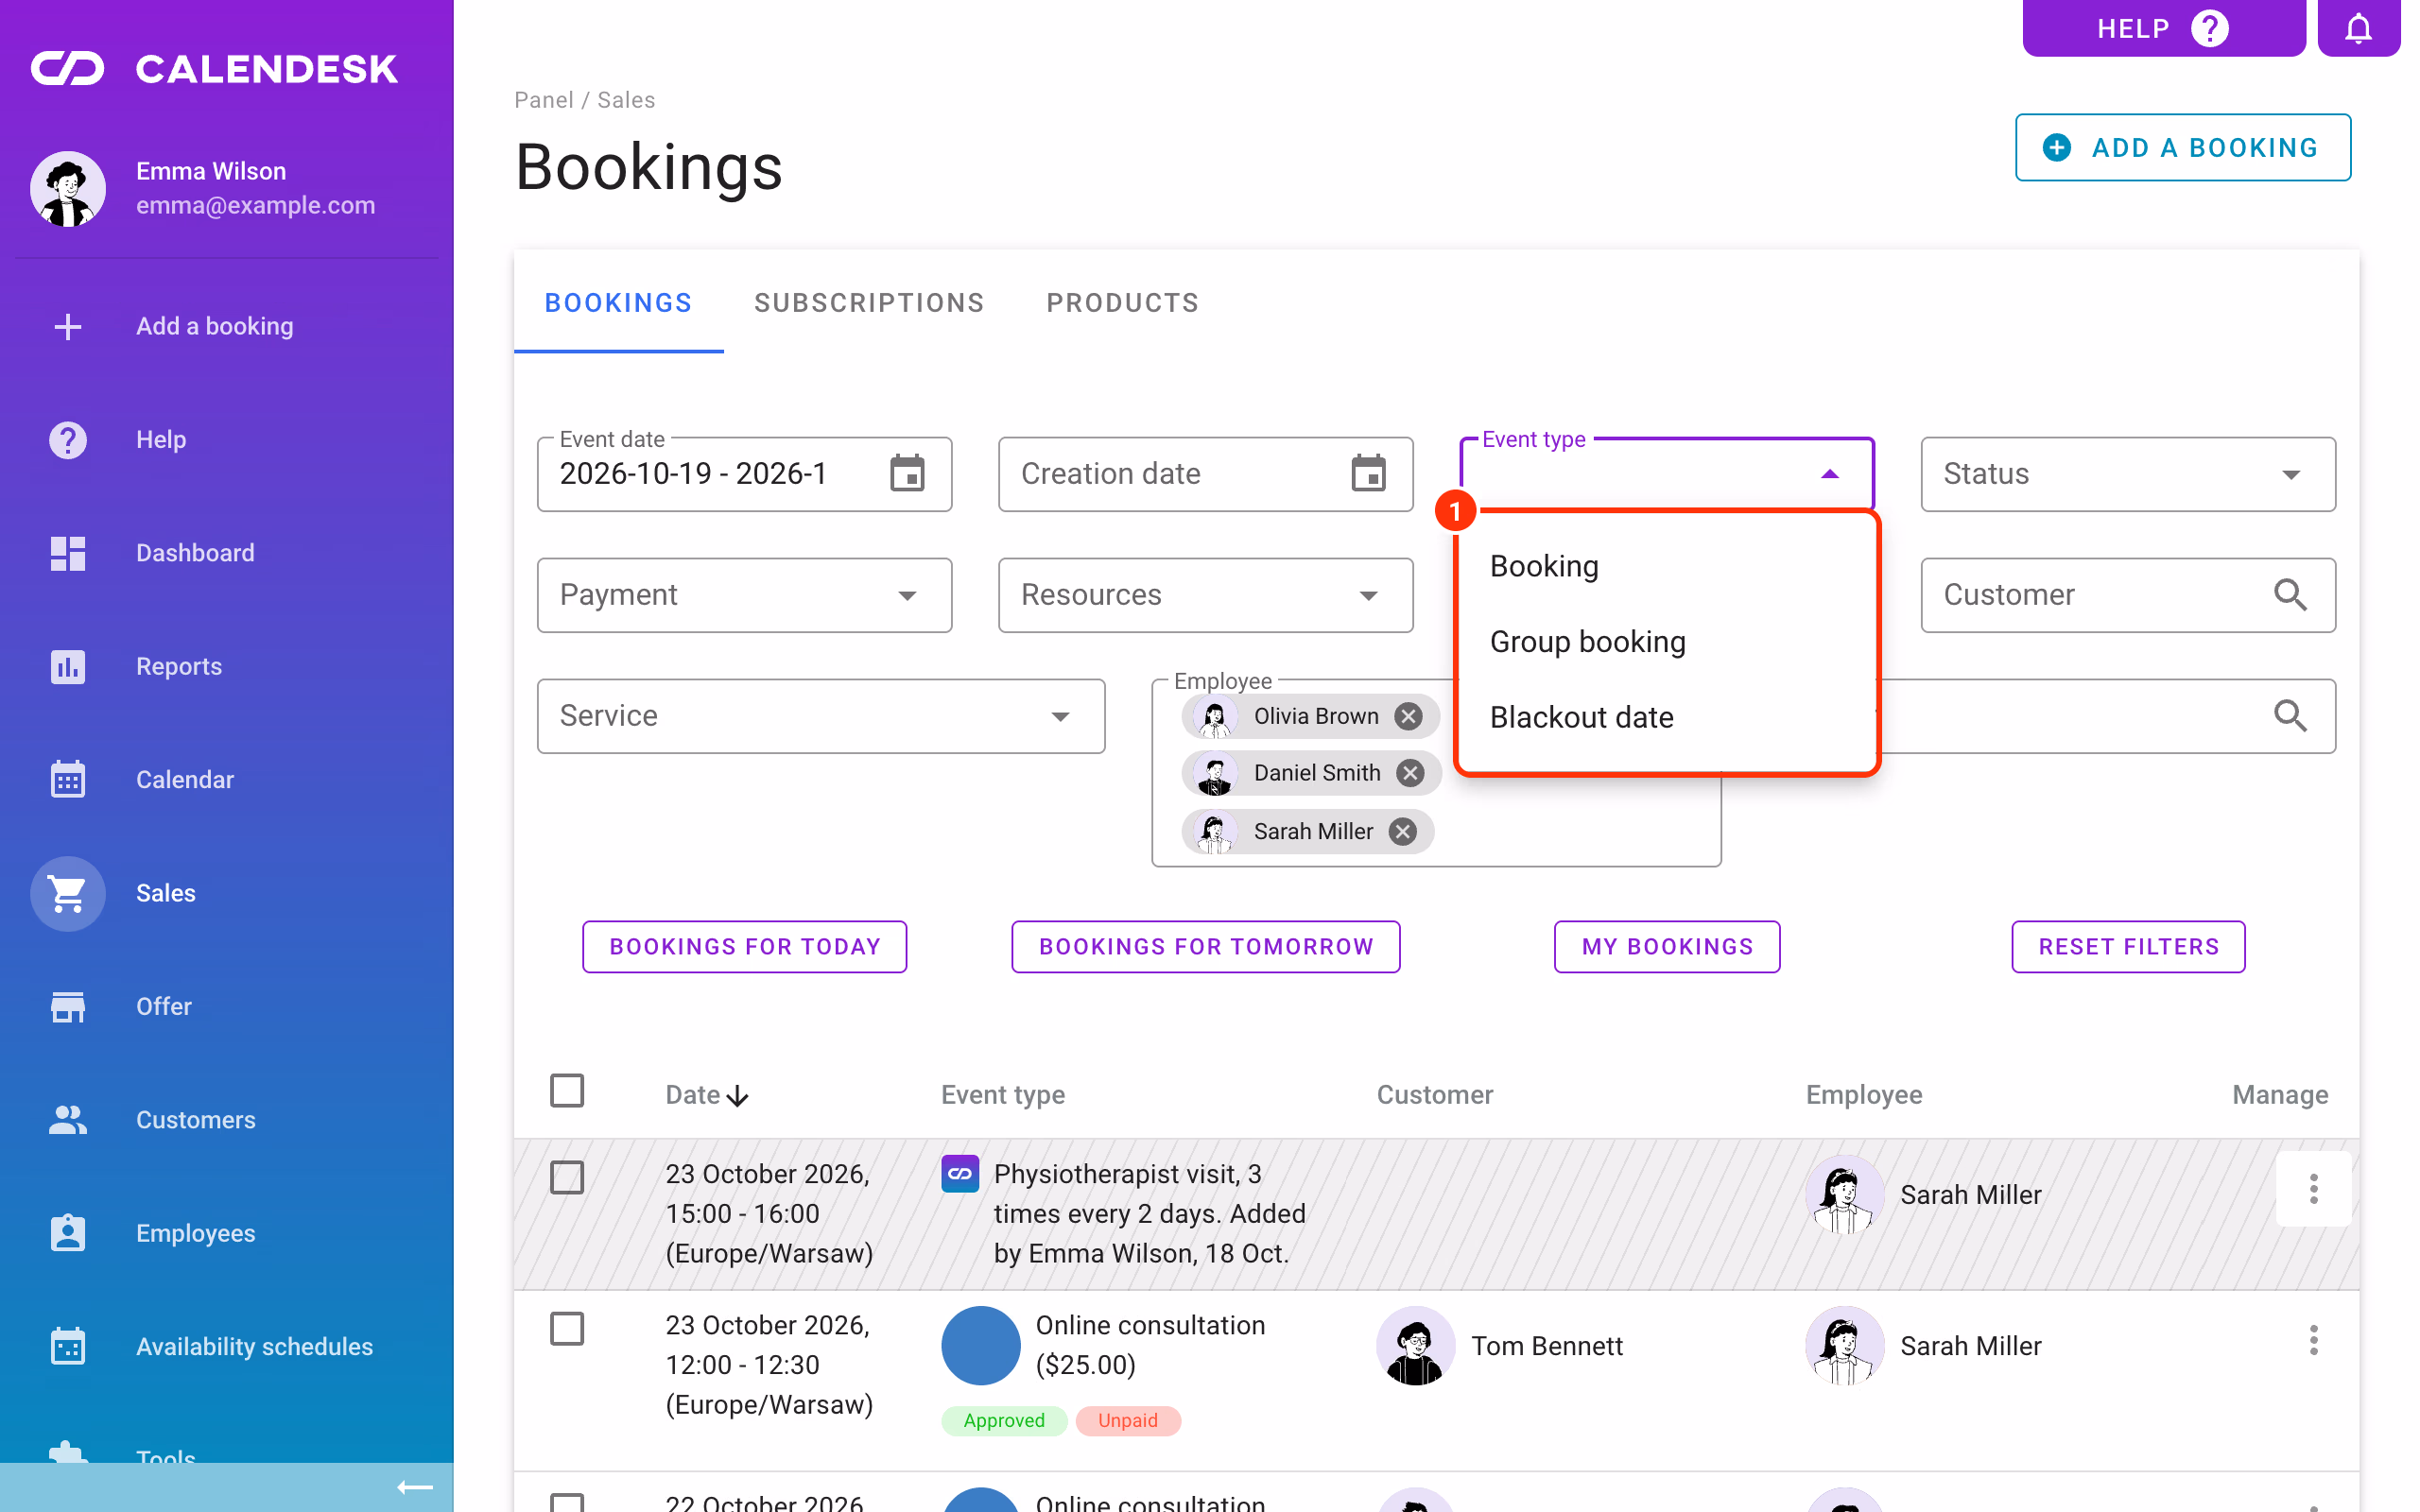Open Offer storefront icon in sidebar
Viewport: 2420px width, 1512px height.
point(68,1006)
